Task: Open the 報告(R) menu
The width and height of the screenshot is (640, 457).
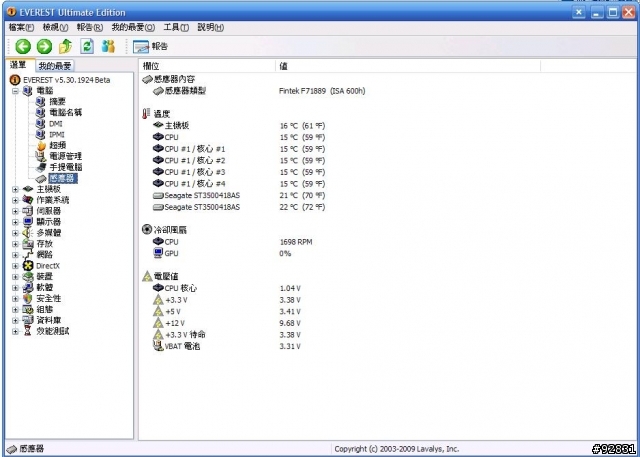Action: coord(90,27)
